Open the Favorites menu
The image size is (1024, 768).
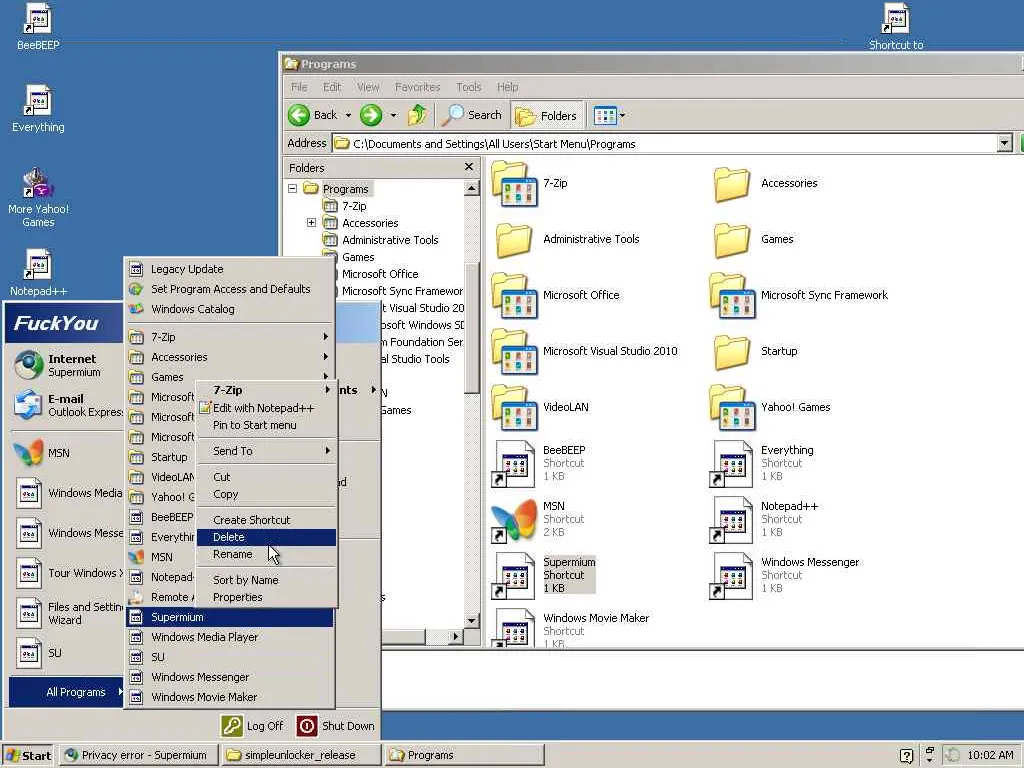[x=417, y=87]
